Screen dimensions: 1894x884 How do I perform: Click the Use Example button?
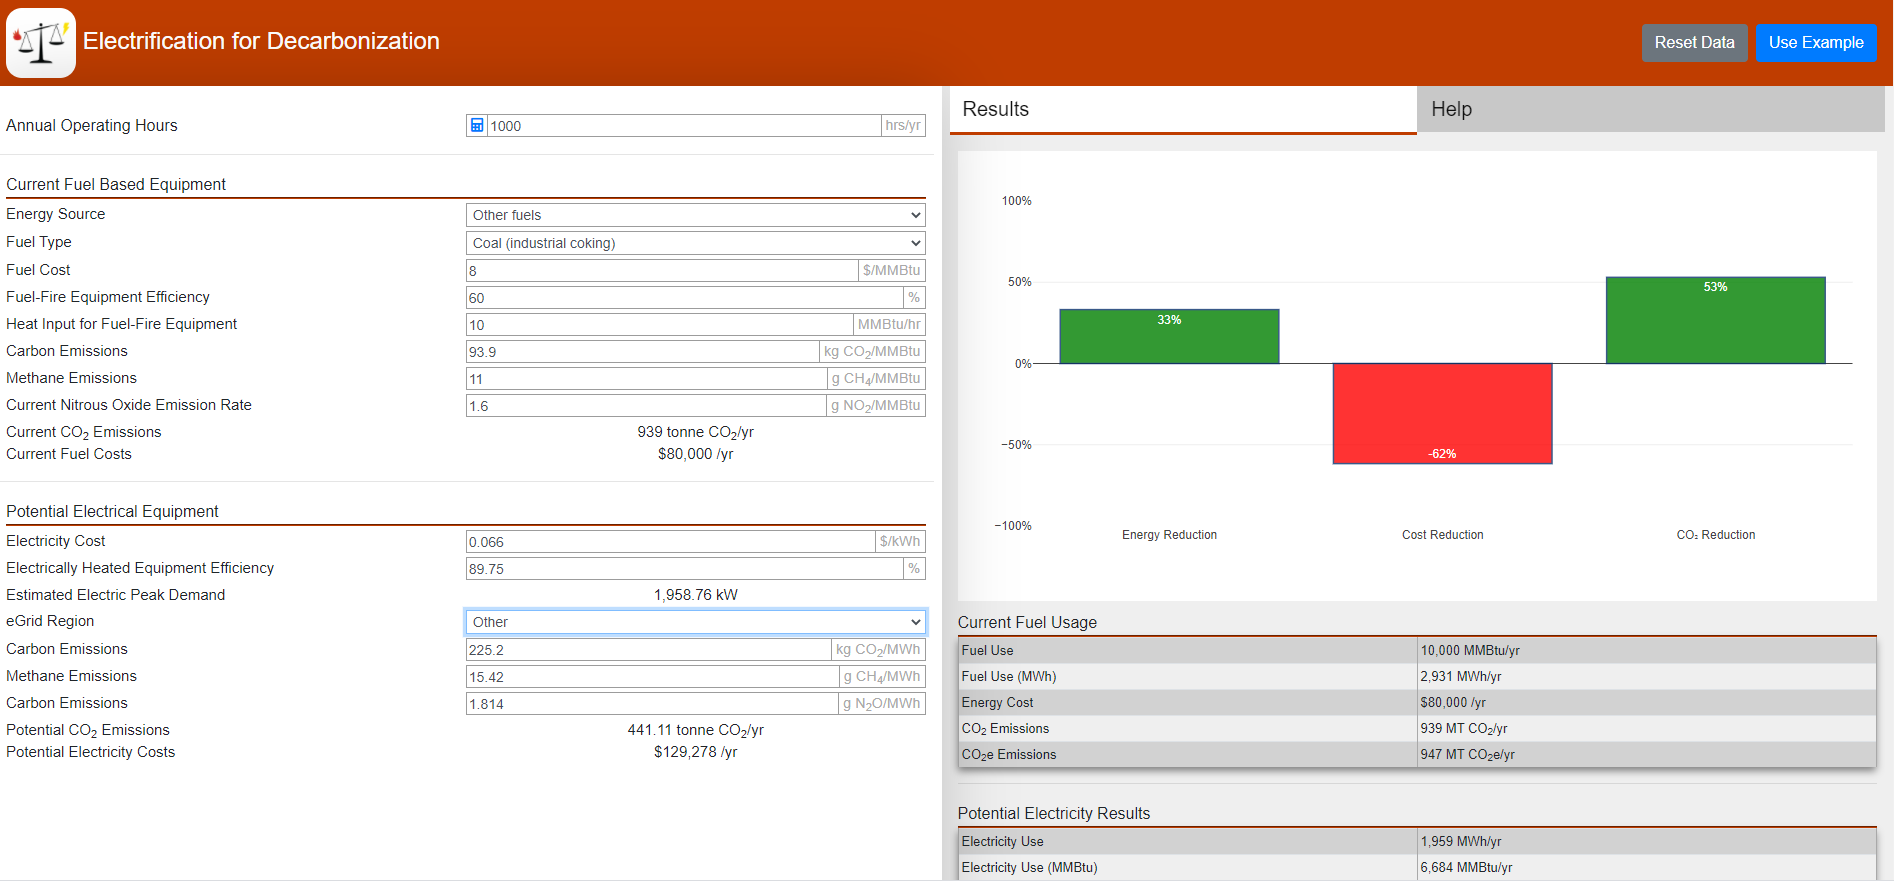[x=1816, y=43]
